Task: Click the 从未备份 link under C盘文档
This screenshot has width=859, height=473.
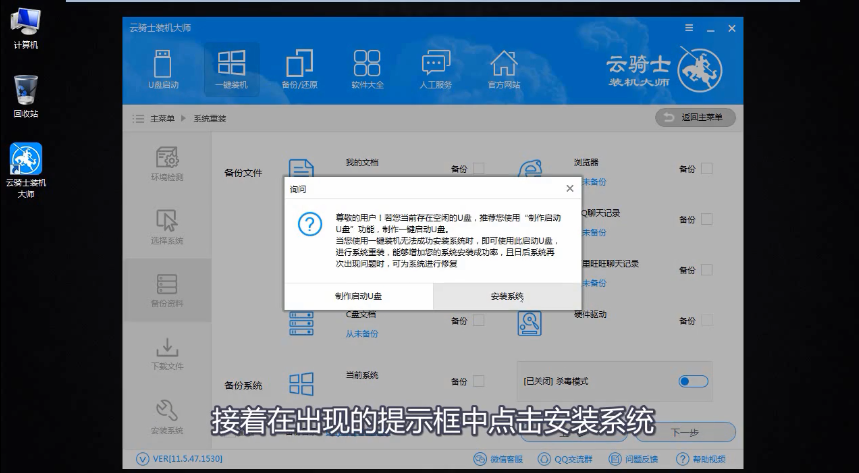Action: (362, 334)
